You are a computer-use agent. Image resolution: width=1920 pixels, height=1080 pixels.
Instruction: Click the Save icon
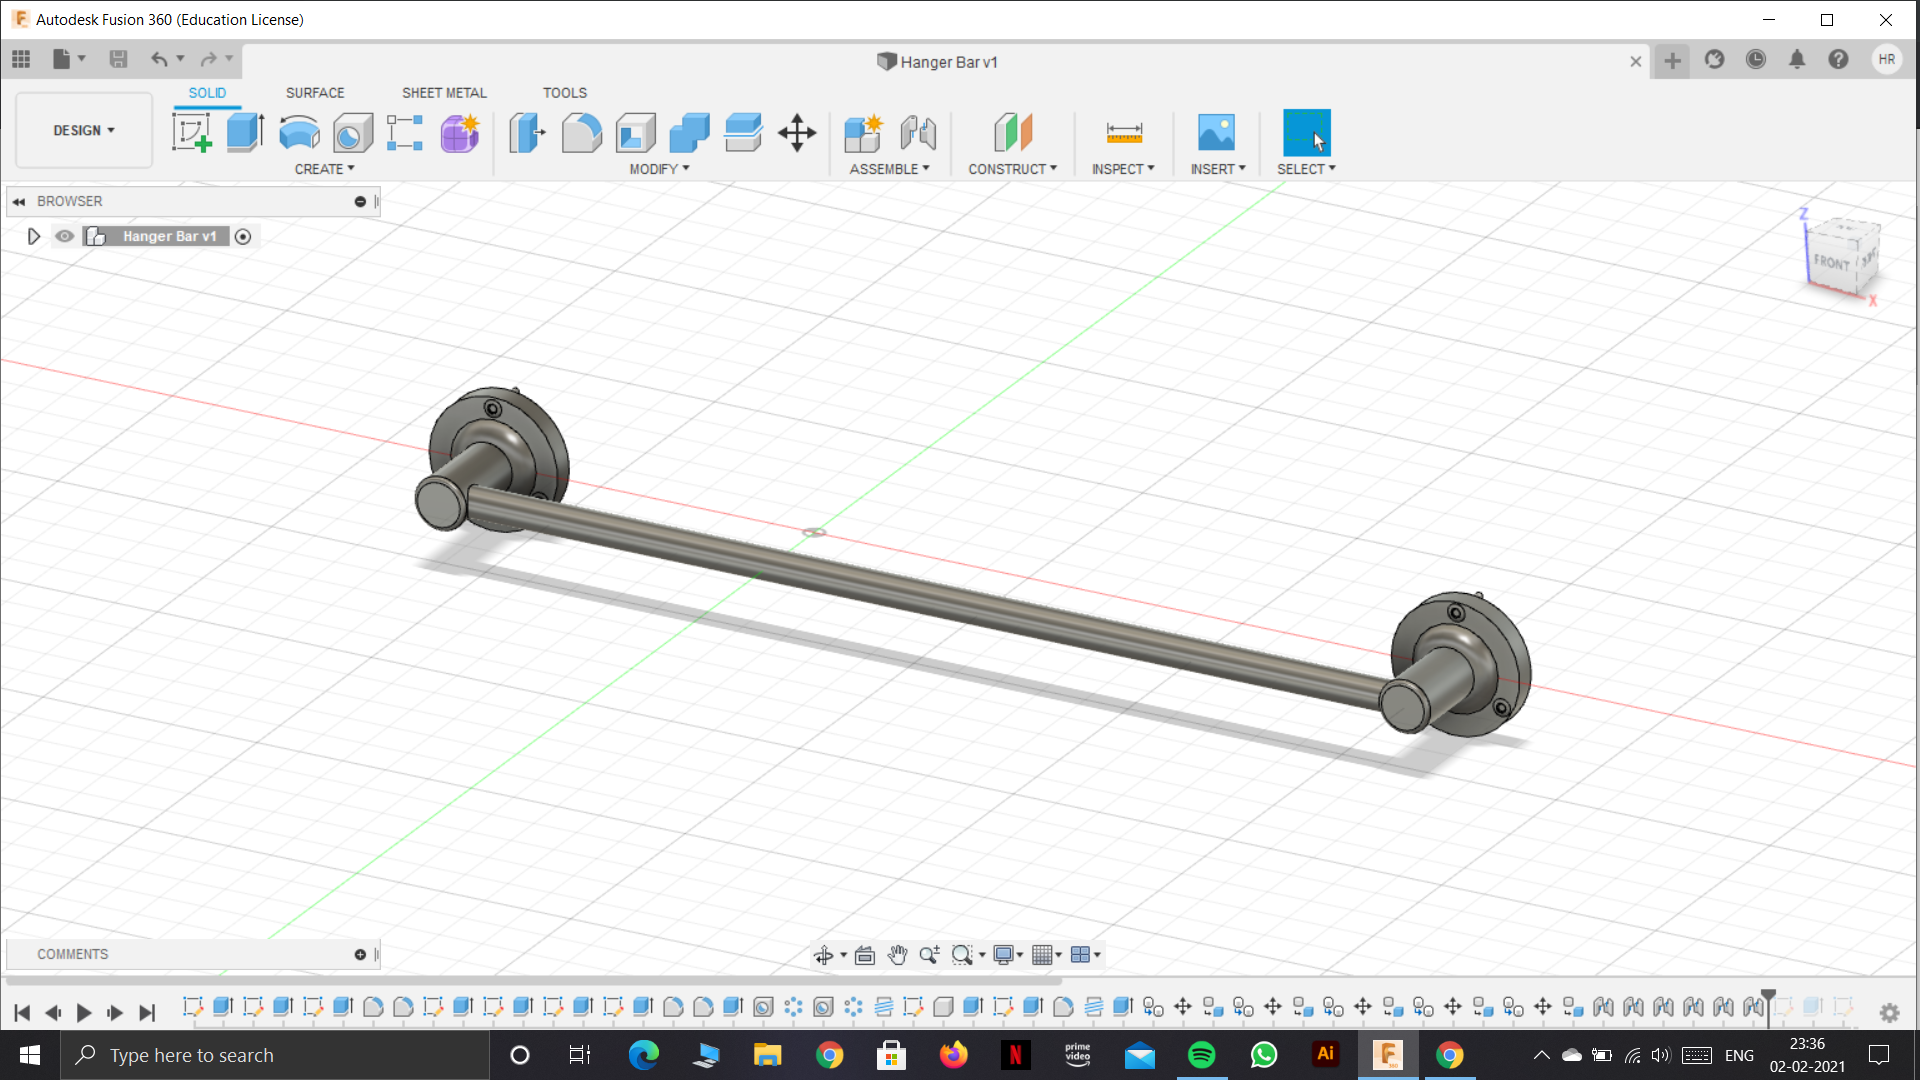[x=118, y=59]
